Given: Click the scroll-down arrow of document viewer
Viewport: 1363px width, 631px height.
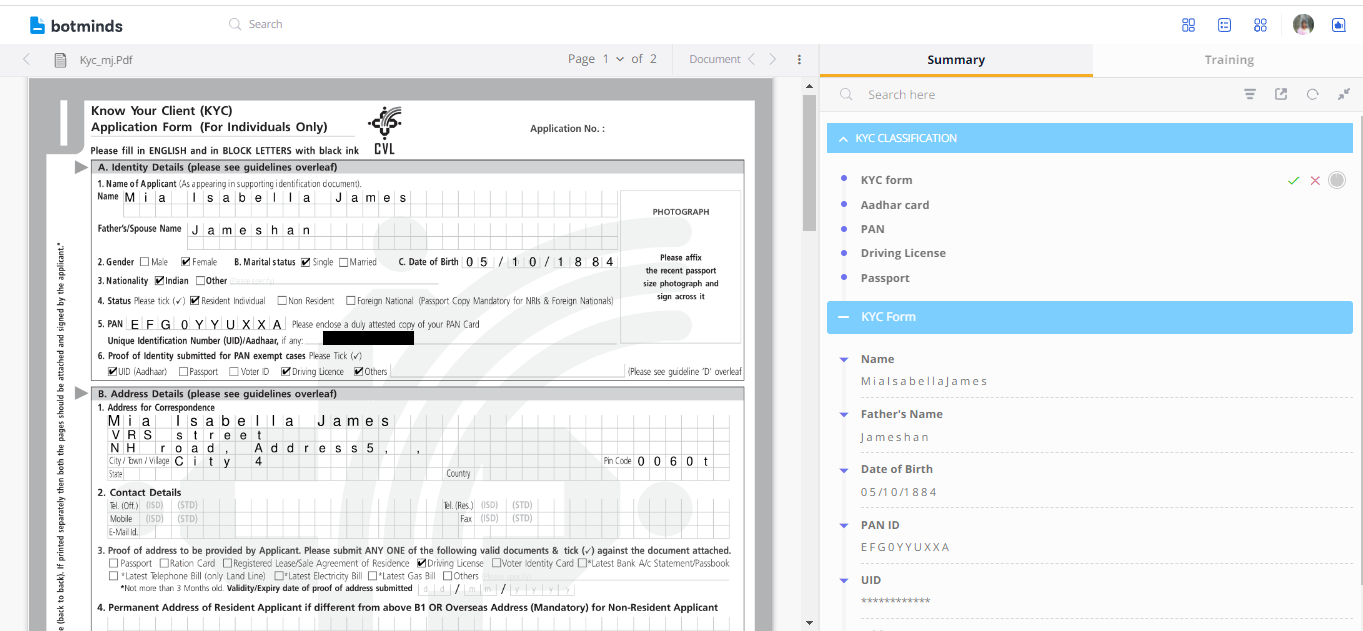Looking at the screenshot, I should click(809, 623).
